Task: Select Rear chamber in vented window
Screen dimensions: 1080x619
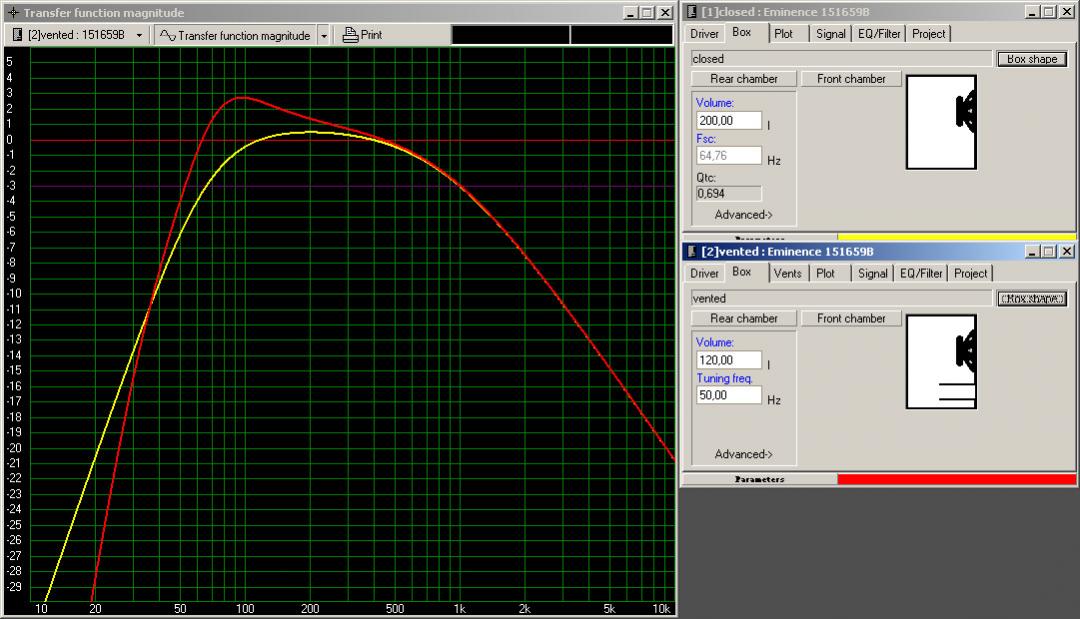Action: [x=744, y=319]
